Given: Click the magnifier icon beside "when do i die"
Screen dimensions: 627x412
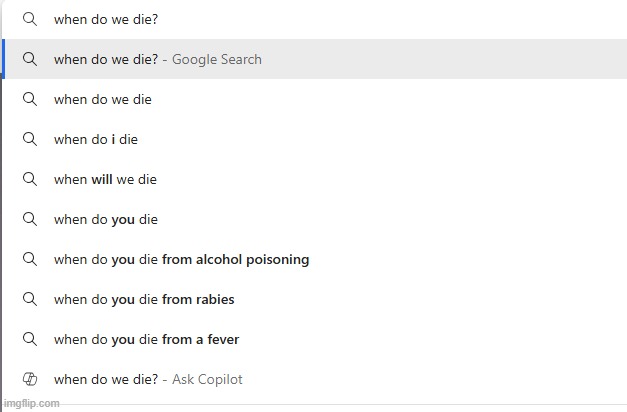Looking at the screenshot, I should coord(30,139).
